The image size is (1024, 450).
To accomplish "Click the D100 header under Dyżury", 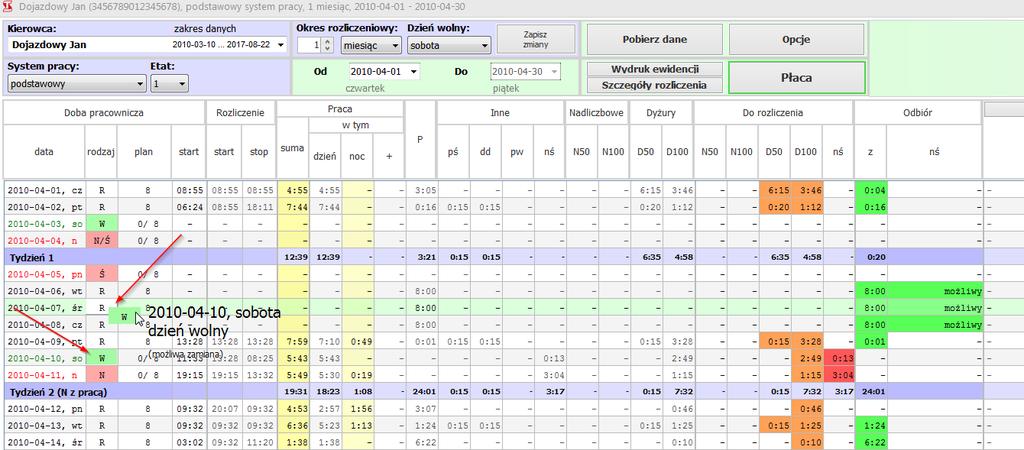I will pos(678,151).
